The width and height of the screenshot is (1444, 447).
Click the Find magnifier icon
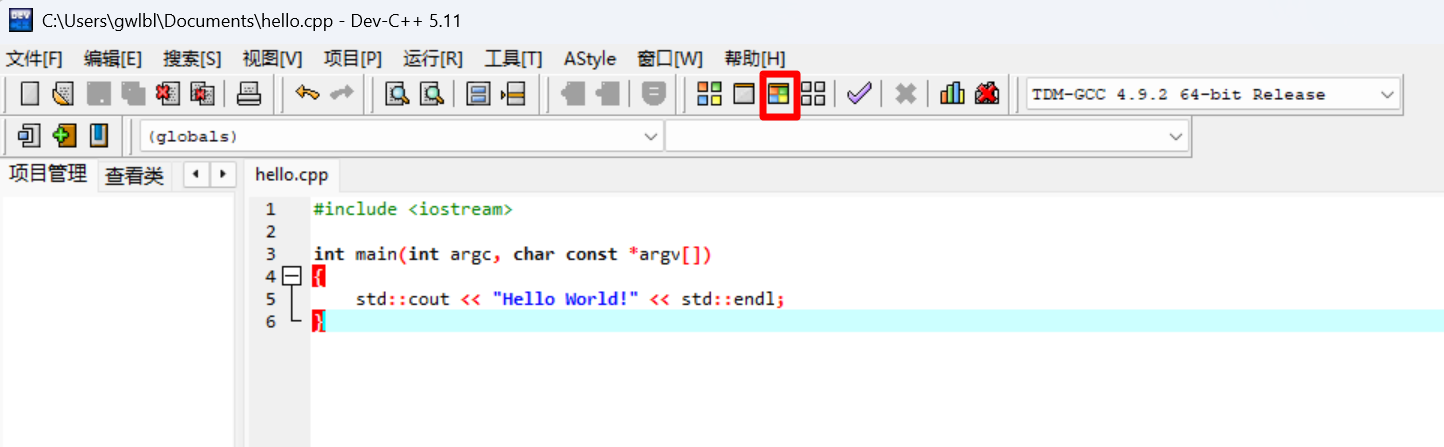tap(398, 94)
